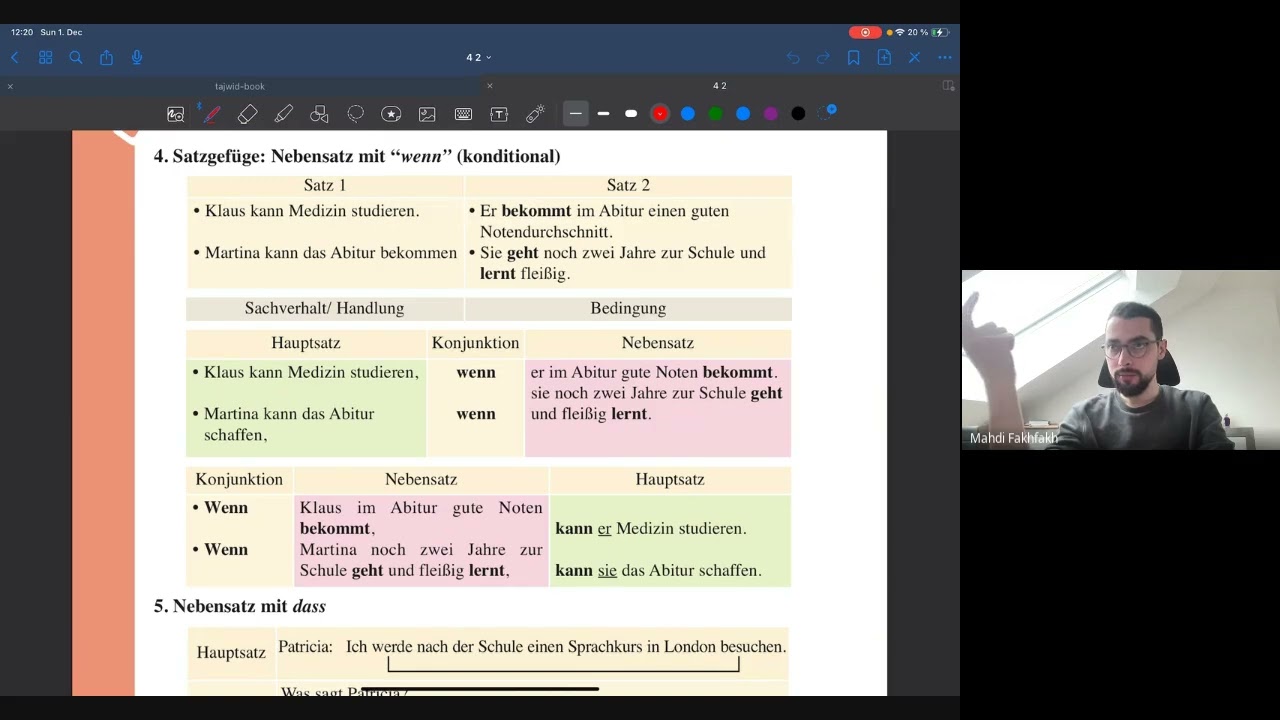Image resolution: width=1280 pixels, height=720 pixels.
Task: Add a new page
Action: coord(884,58)
